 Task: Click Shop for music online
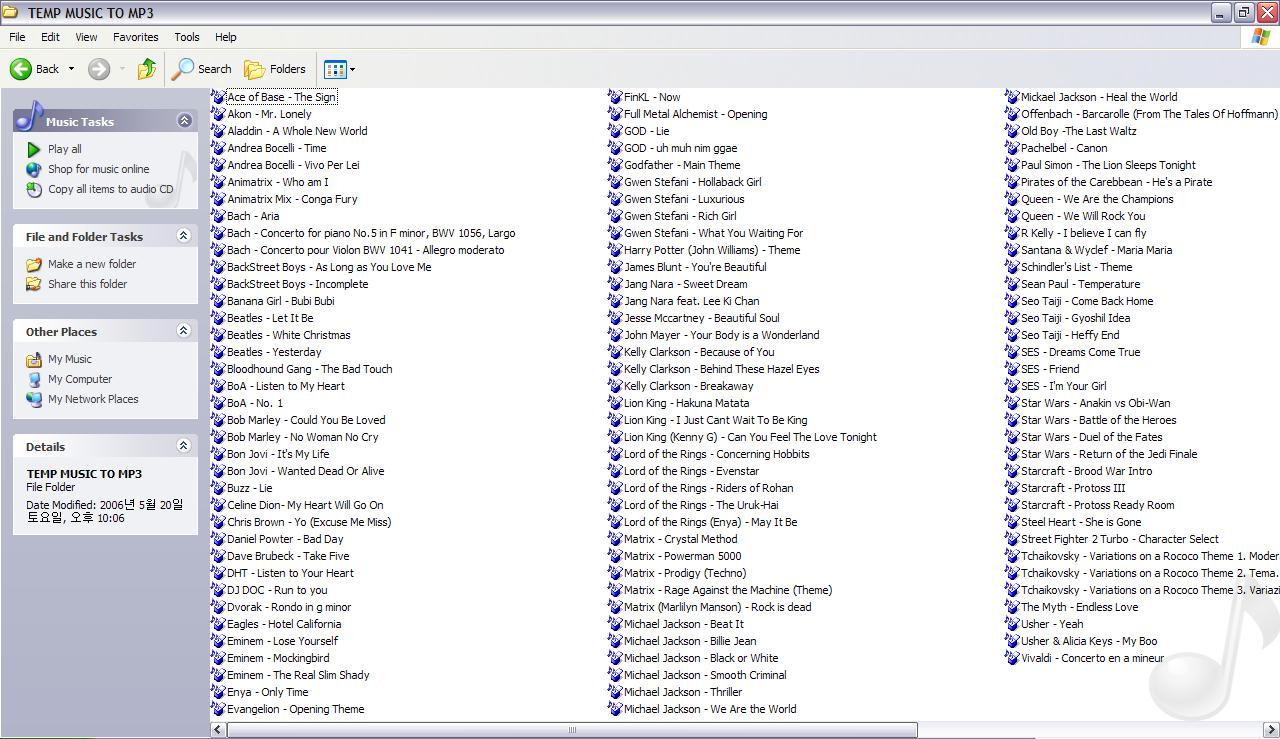click(98, 169)
